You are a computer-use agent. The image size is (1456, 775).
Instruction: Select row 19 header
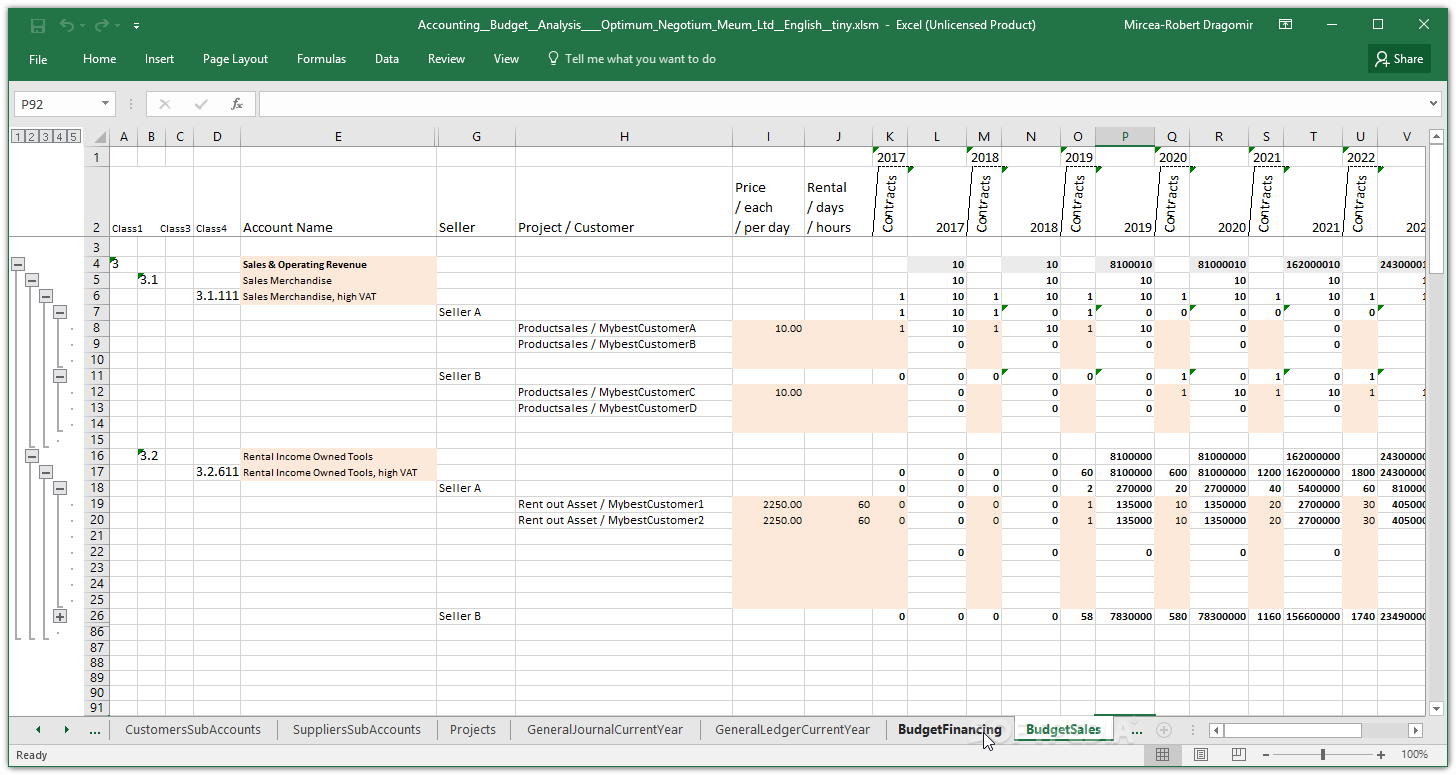(x=97, y=504)
